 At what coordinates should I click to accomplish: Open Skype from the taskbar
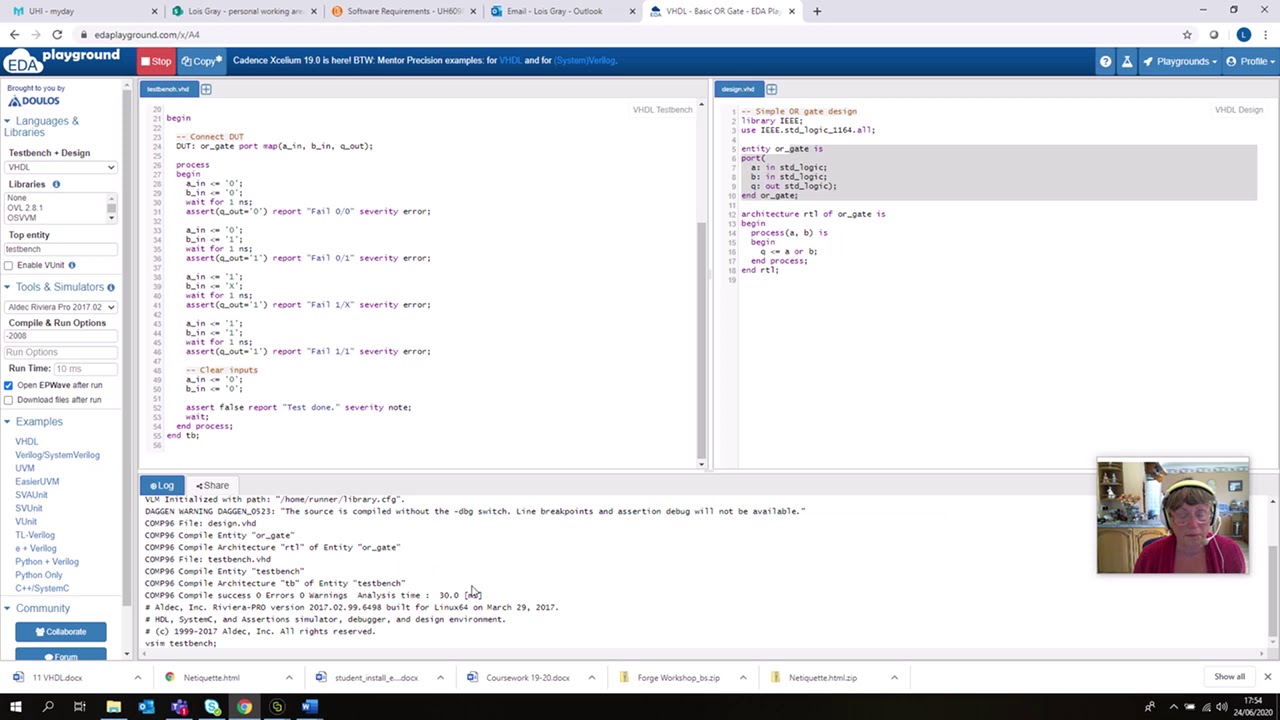click(212, 708)
